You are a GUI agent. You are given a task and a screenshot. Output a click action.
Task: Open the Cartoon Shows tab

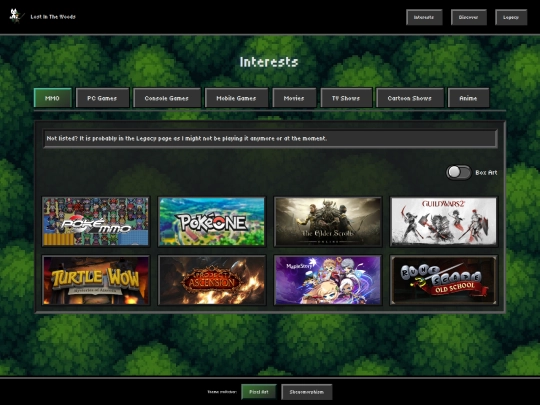coord(410,98)
